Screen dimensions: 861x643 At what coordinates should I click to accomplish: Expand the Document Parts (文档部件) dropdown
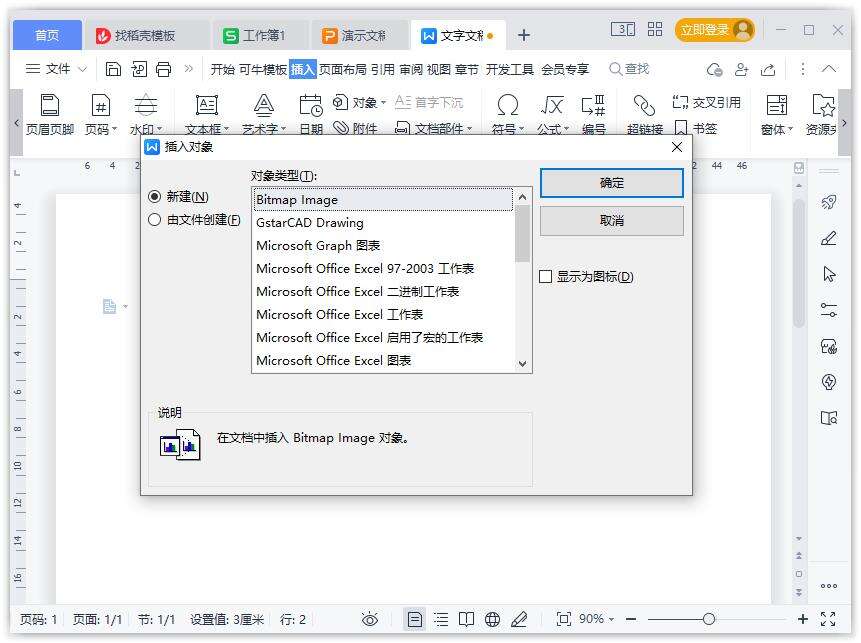click(x=470, y=129)
